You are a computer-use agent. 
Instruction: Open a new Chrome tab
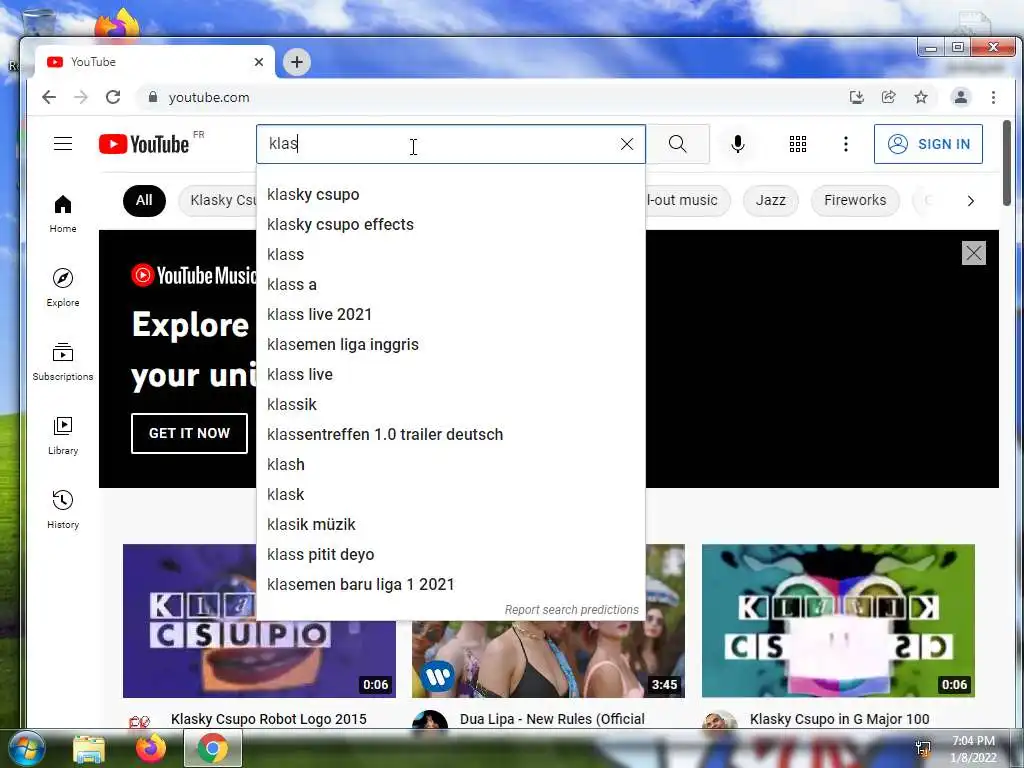click(x=296, y=62)
